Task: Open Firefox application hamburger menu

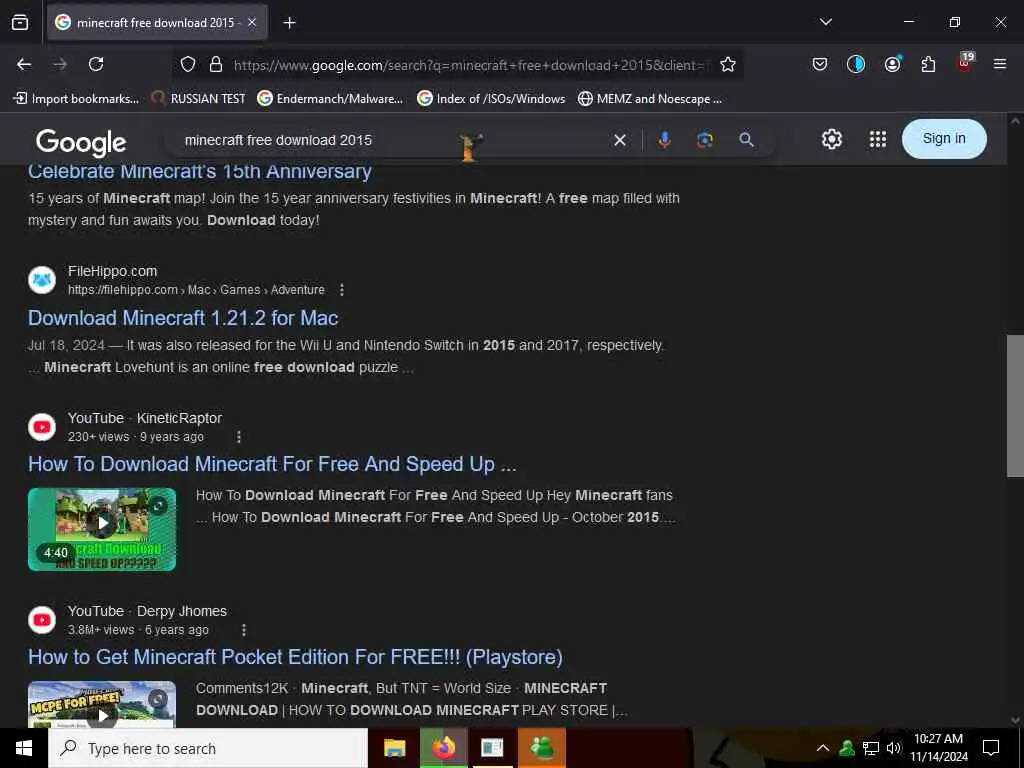Action: click(1000, 64)
